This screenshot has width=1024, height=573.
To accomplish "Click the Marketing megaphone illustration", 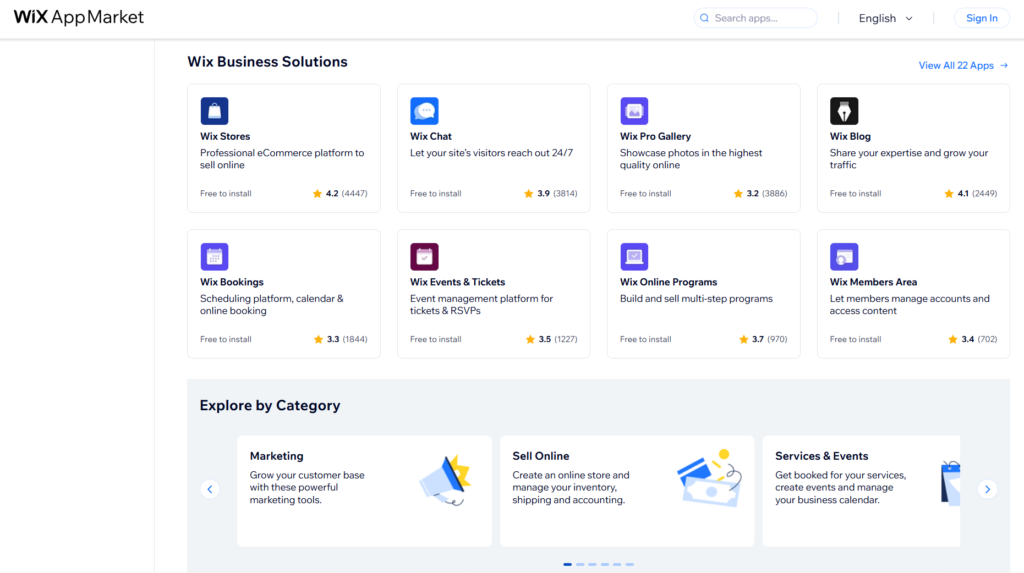I will pos(445,480).
